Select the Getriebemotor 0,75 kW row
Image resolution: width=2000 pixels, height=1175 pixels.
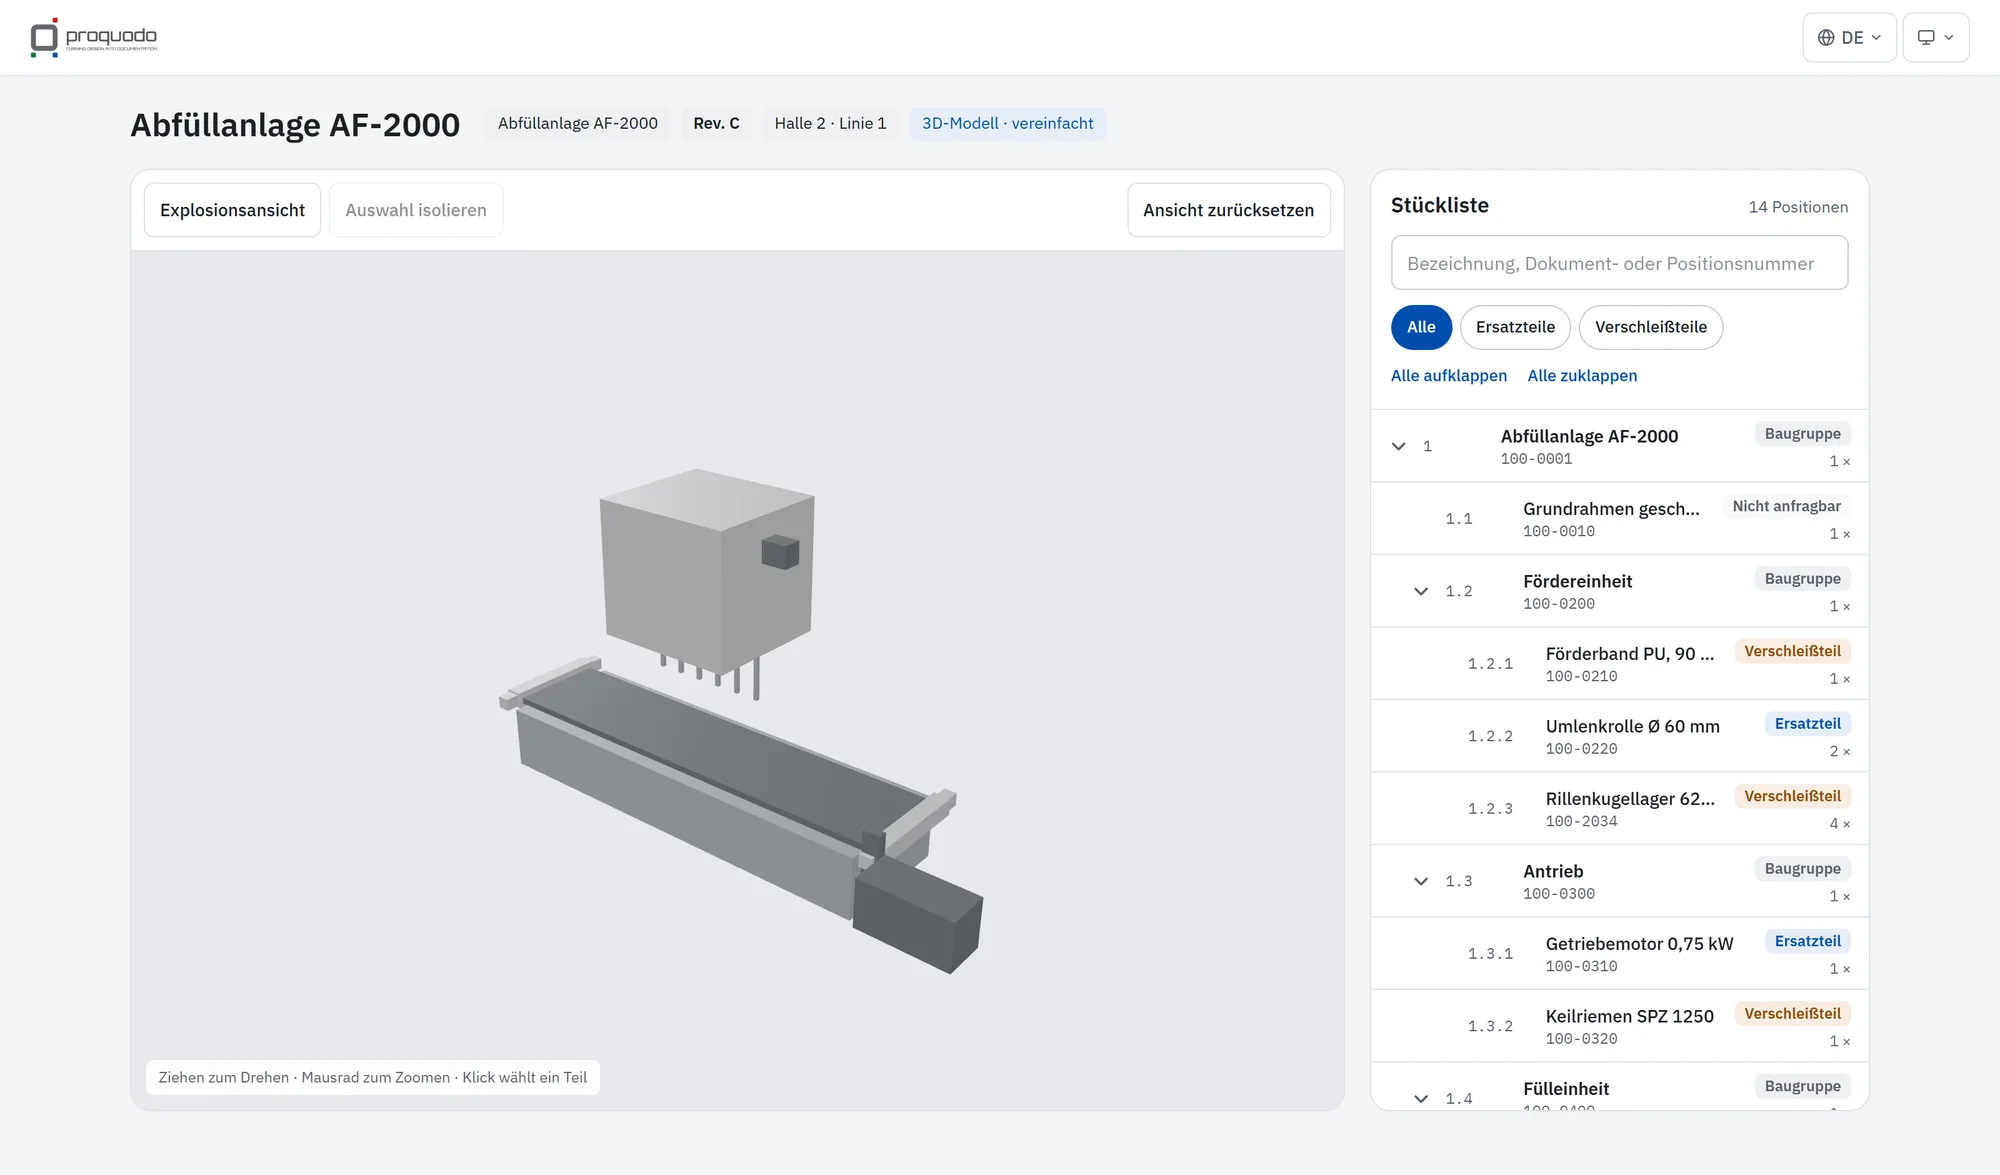pos(1619,954)
